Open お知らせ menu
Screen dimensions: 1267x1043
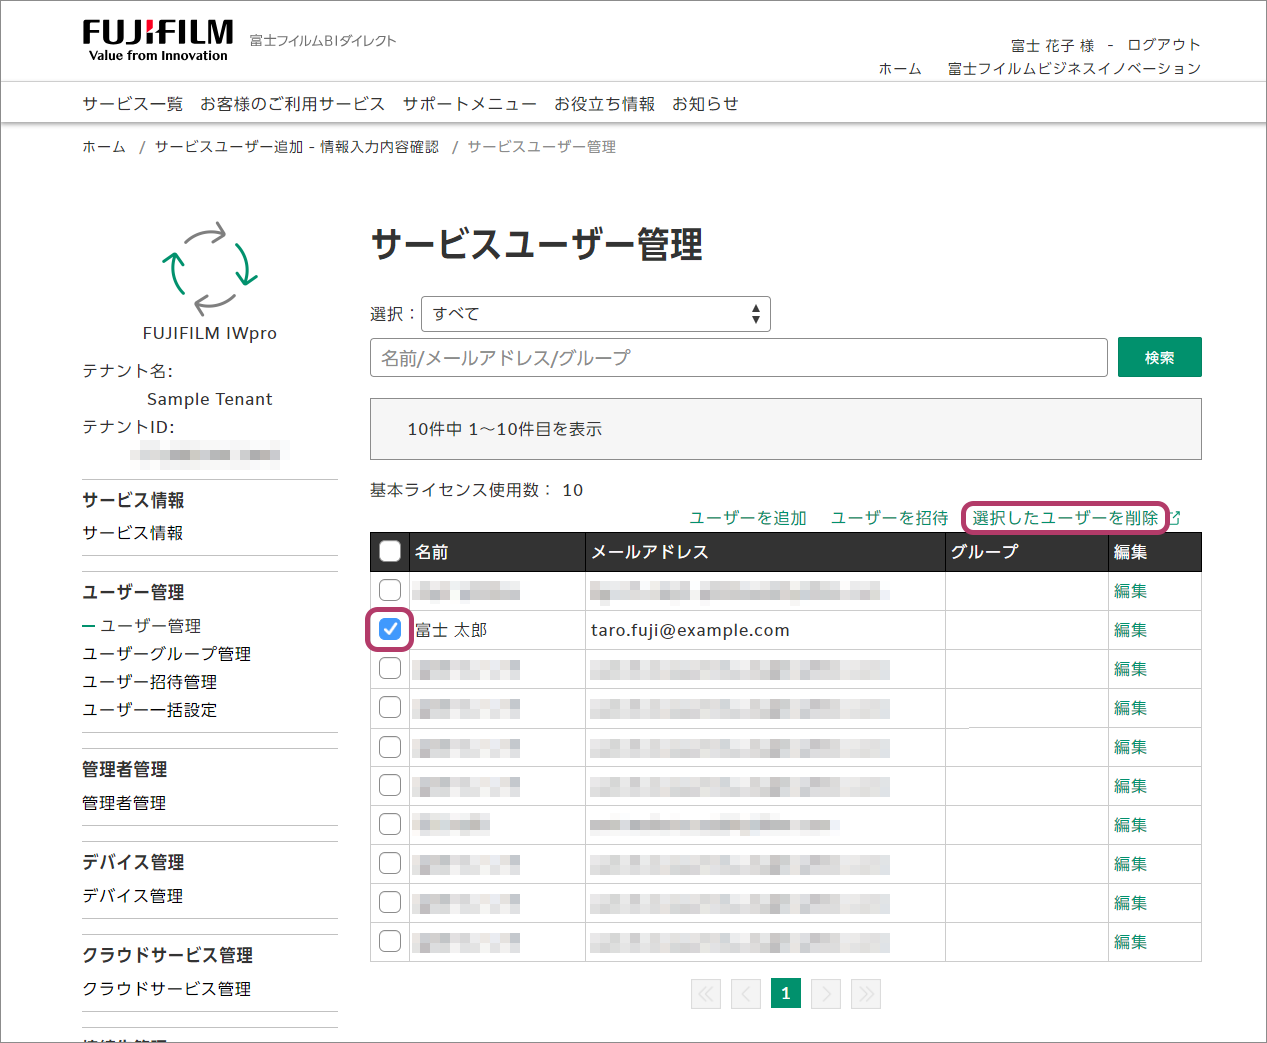pos(705,104)
